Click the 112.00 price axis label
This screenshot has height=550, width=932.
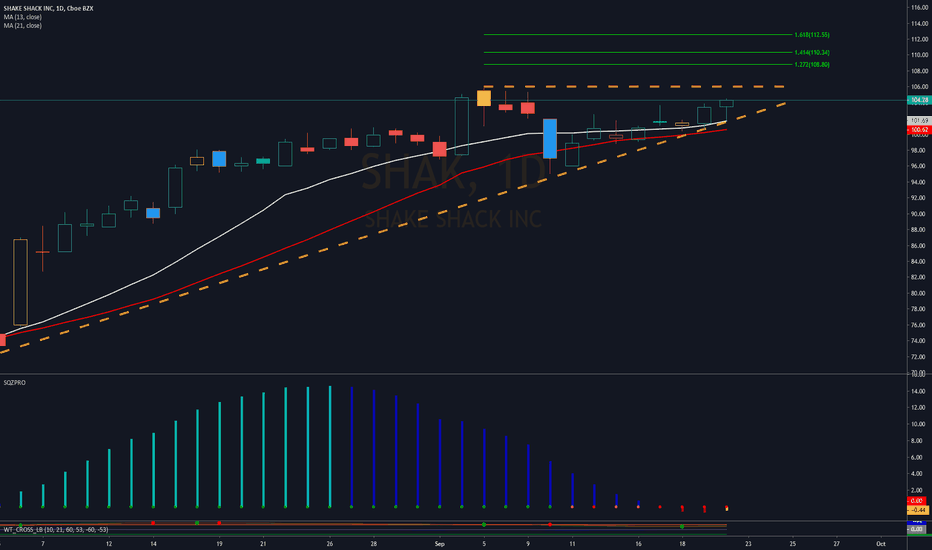point(920,39)
